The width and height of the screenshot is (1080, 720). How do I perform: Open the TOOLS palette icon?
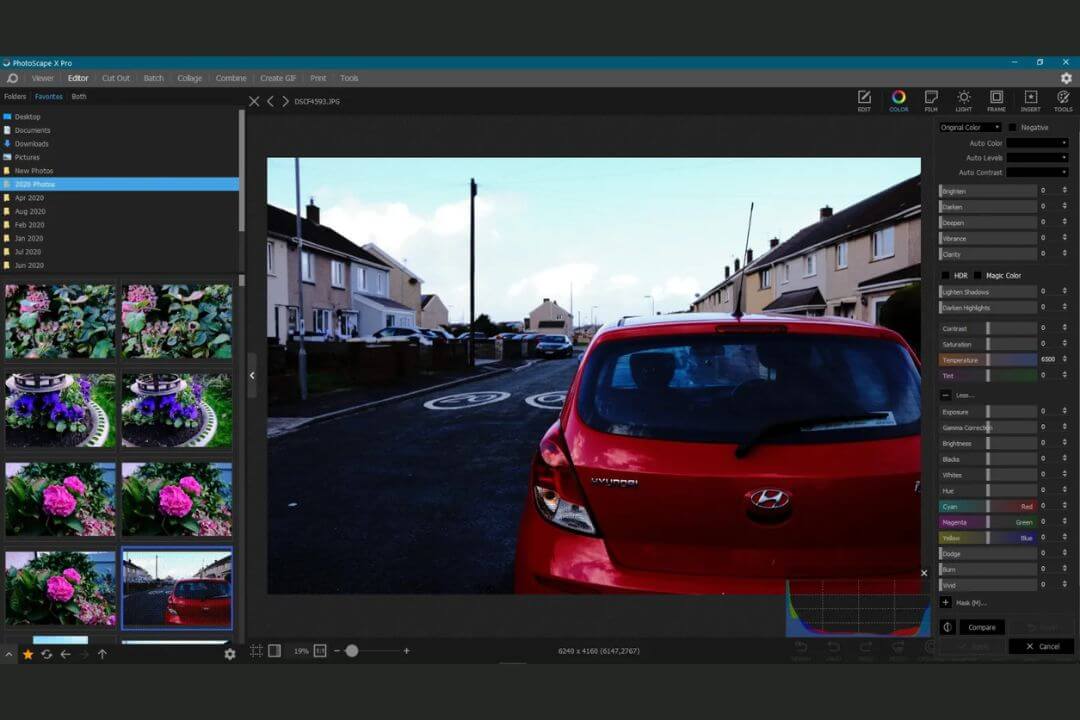pyautogui.click(x=1063, y=100)
